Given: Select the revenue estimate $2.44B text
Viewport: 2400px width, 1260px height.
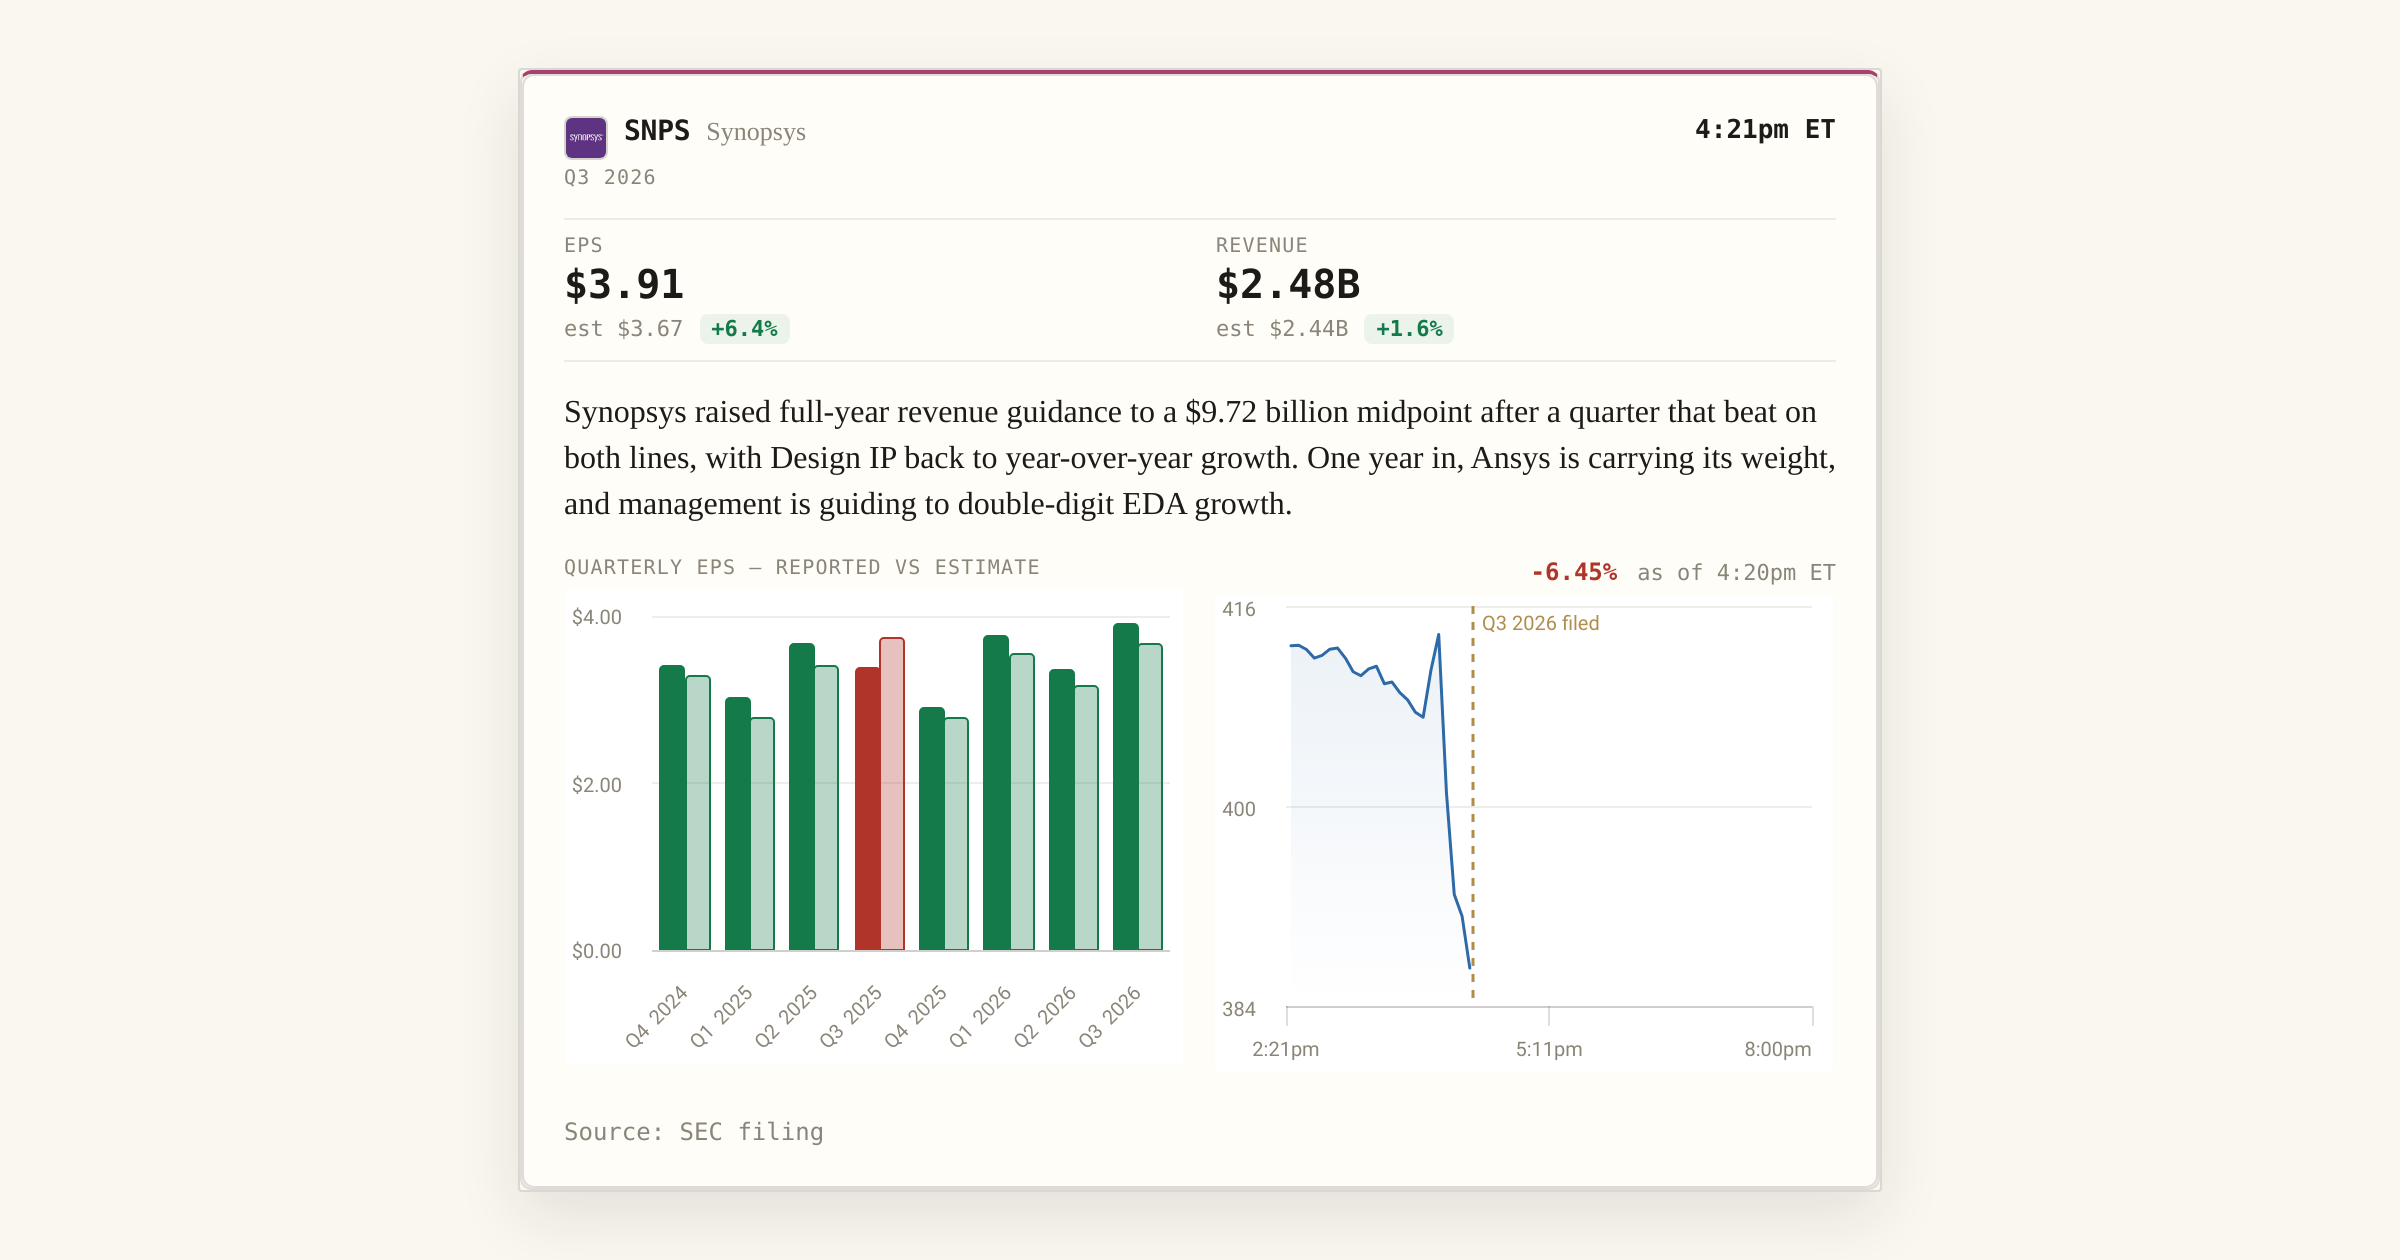Looking at the screenshot, I should [x=1282, y=329].
